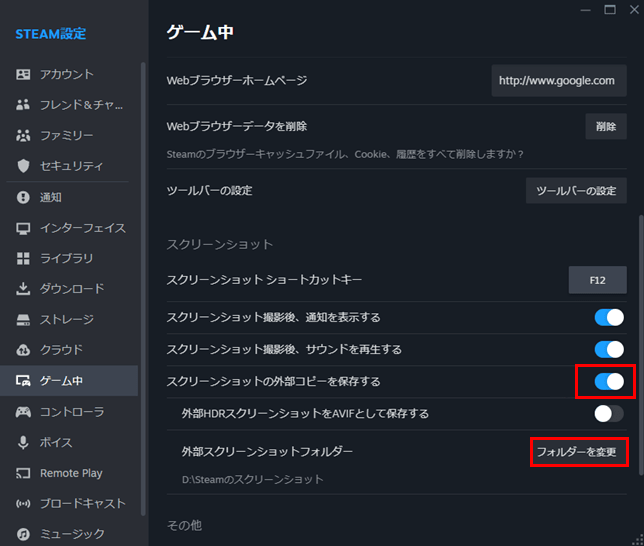Image resolution: width=644 pixels, height=546 pixels.
Task: Disable スクリーンショットの外部コピーを保存する switch
Action: pos(609,381)
